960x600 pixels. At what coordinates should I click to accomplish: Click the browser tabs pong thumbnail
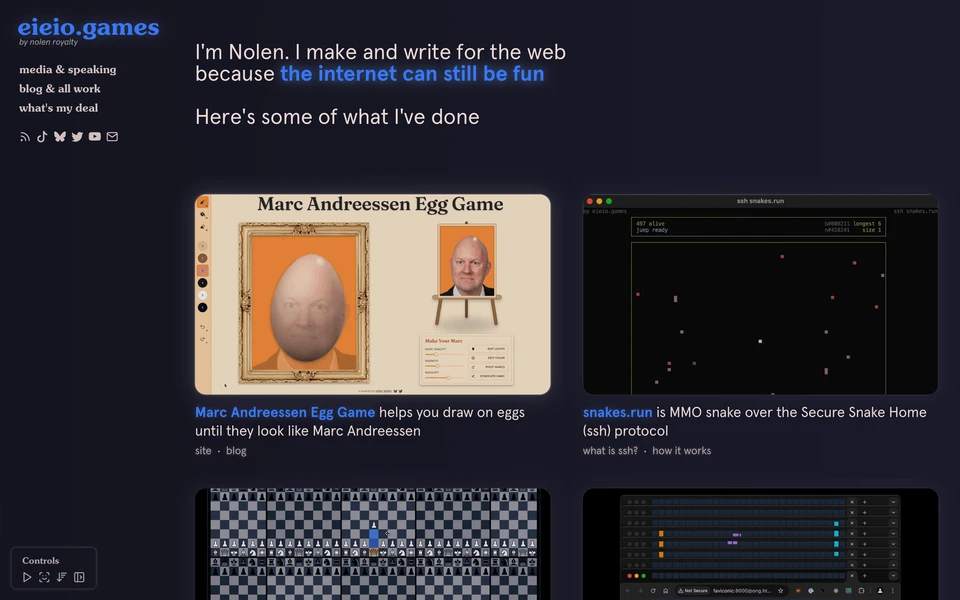(760, 544)
